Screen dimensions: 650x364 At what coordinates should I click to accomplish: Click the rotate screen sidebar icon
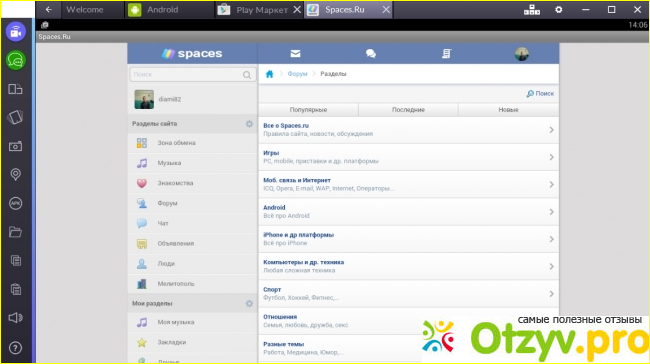click(x=15, y=117)
